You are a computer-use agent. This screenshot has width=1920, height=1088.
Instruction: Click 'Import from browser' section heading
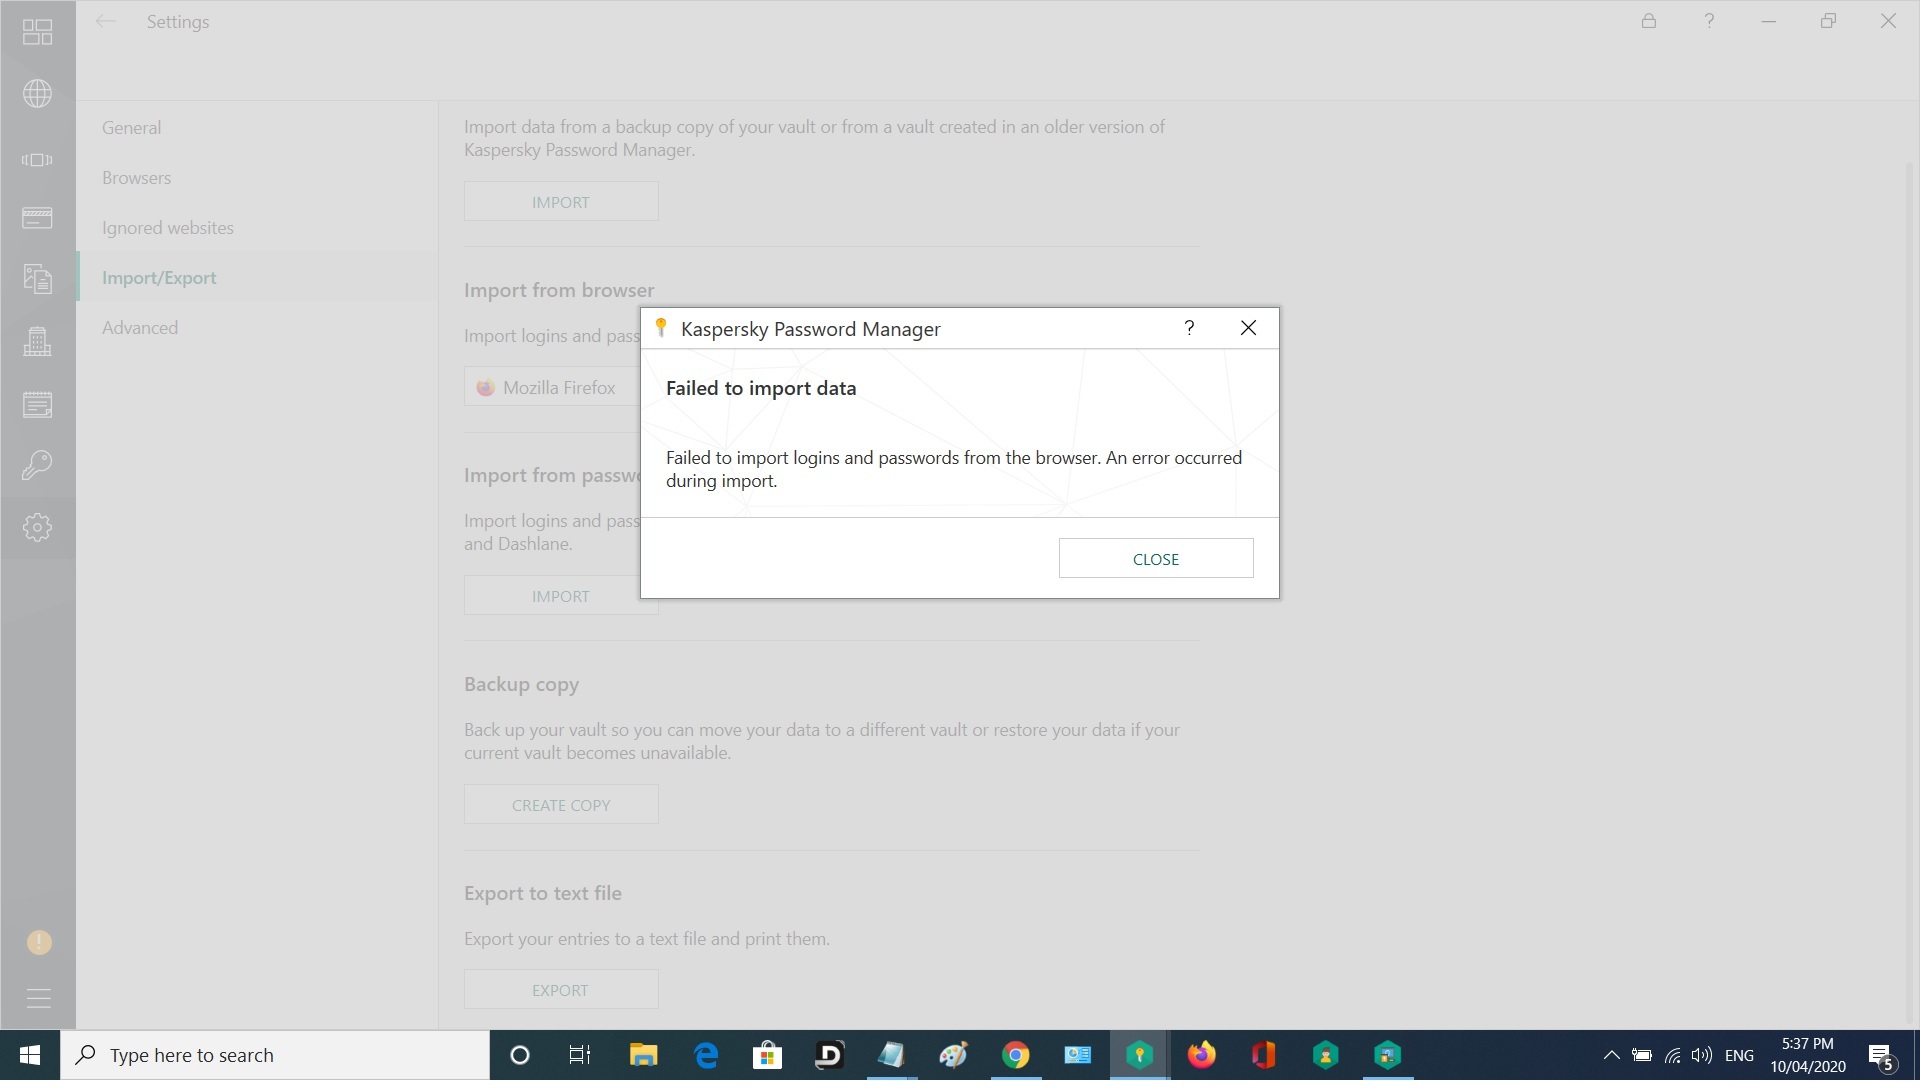click(559, 290)
